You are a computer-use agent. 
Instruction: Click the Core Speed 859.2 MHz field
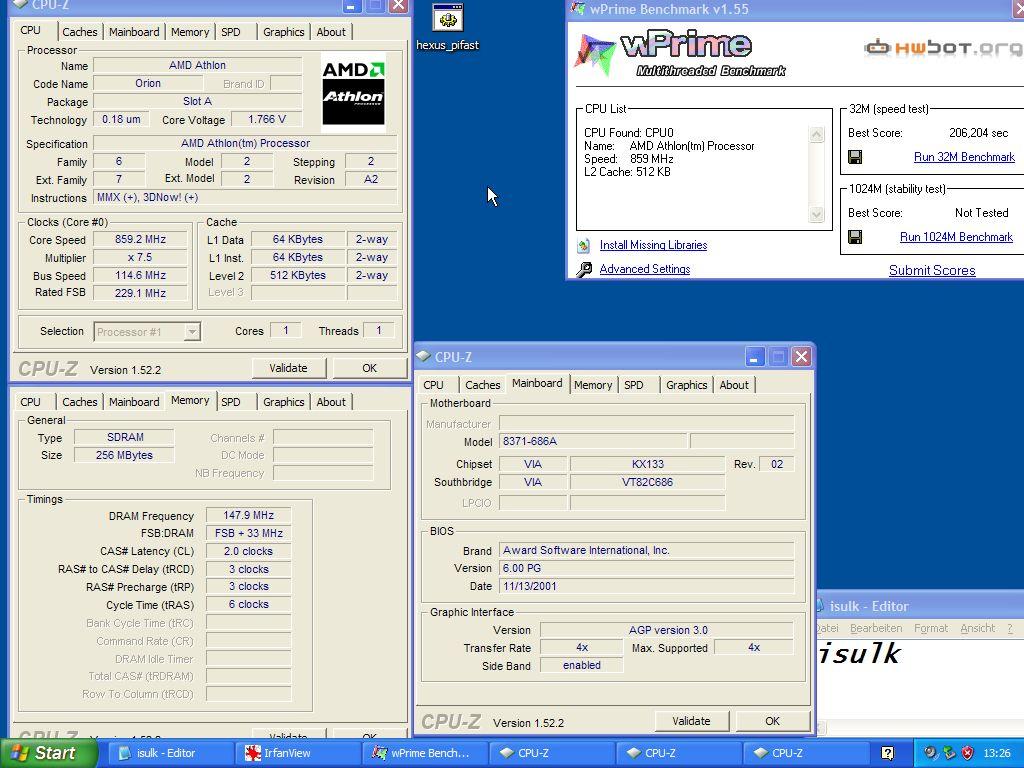(140, 240)
